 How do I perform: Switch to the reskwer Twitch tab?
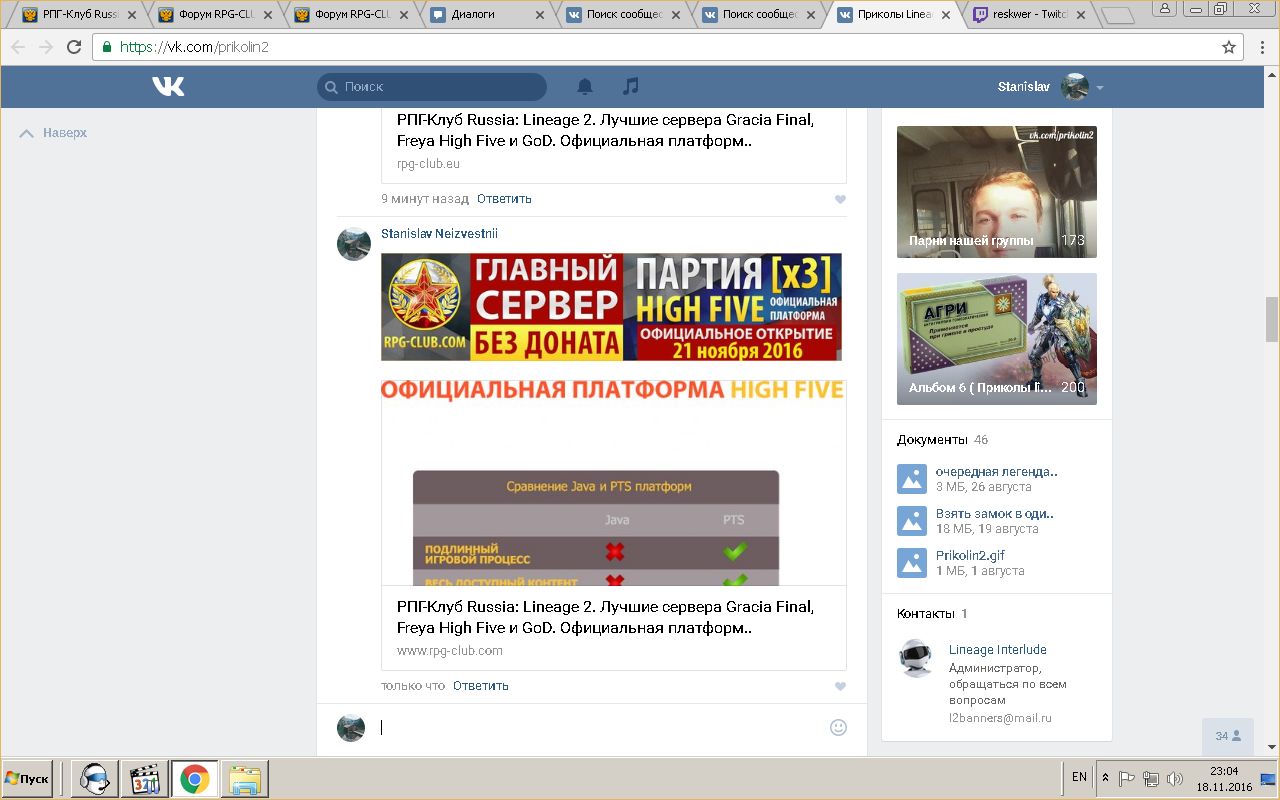(x=1030, y=15)
